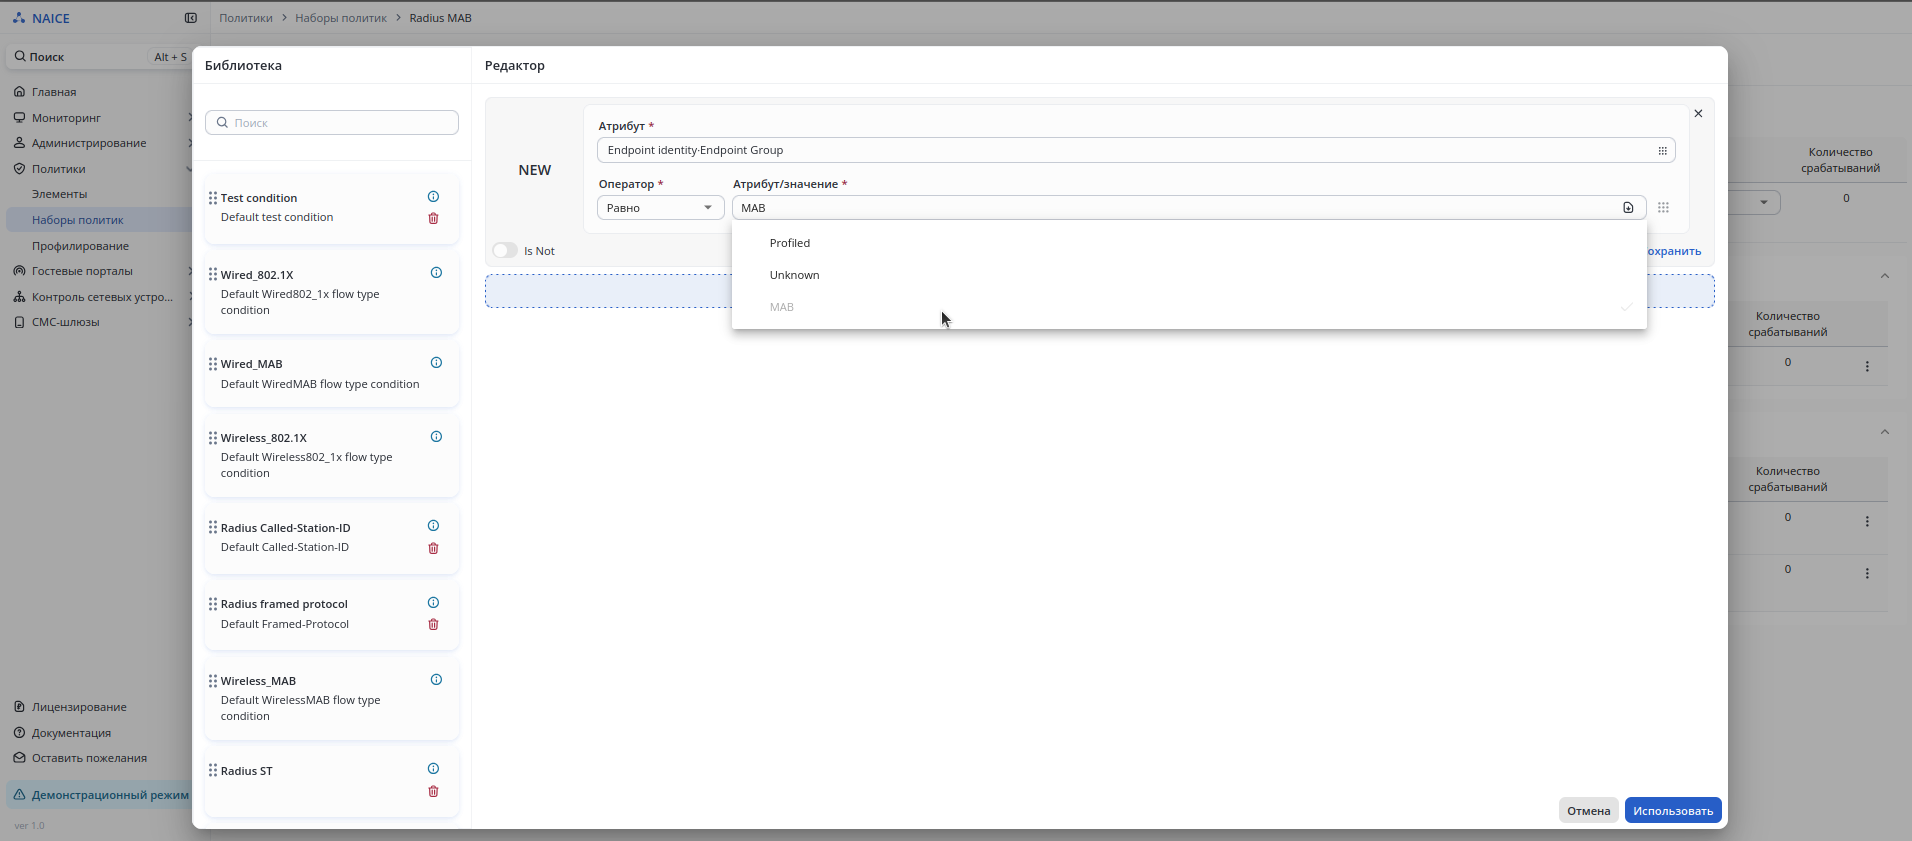This screenshot has width=1912, height=841.
Task: Click library Поиск search field
Action: coord(332,123)
